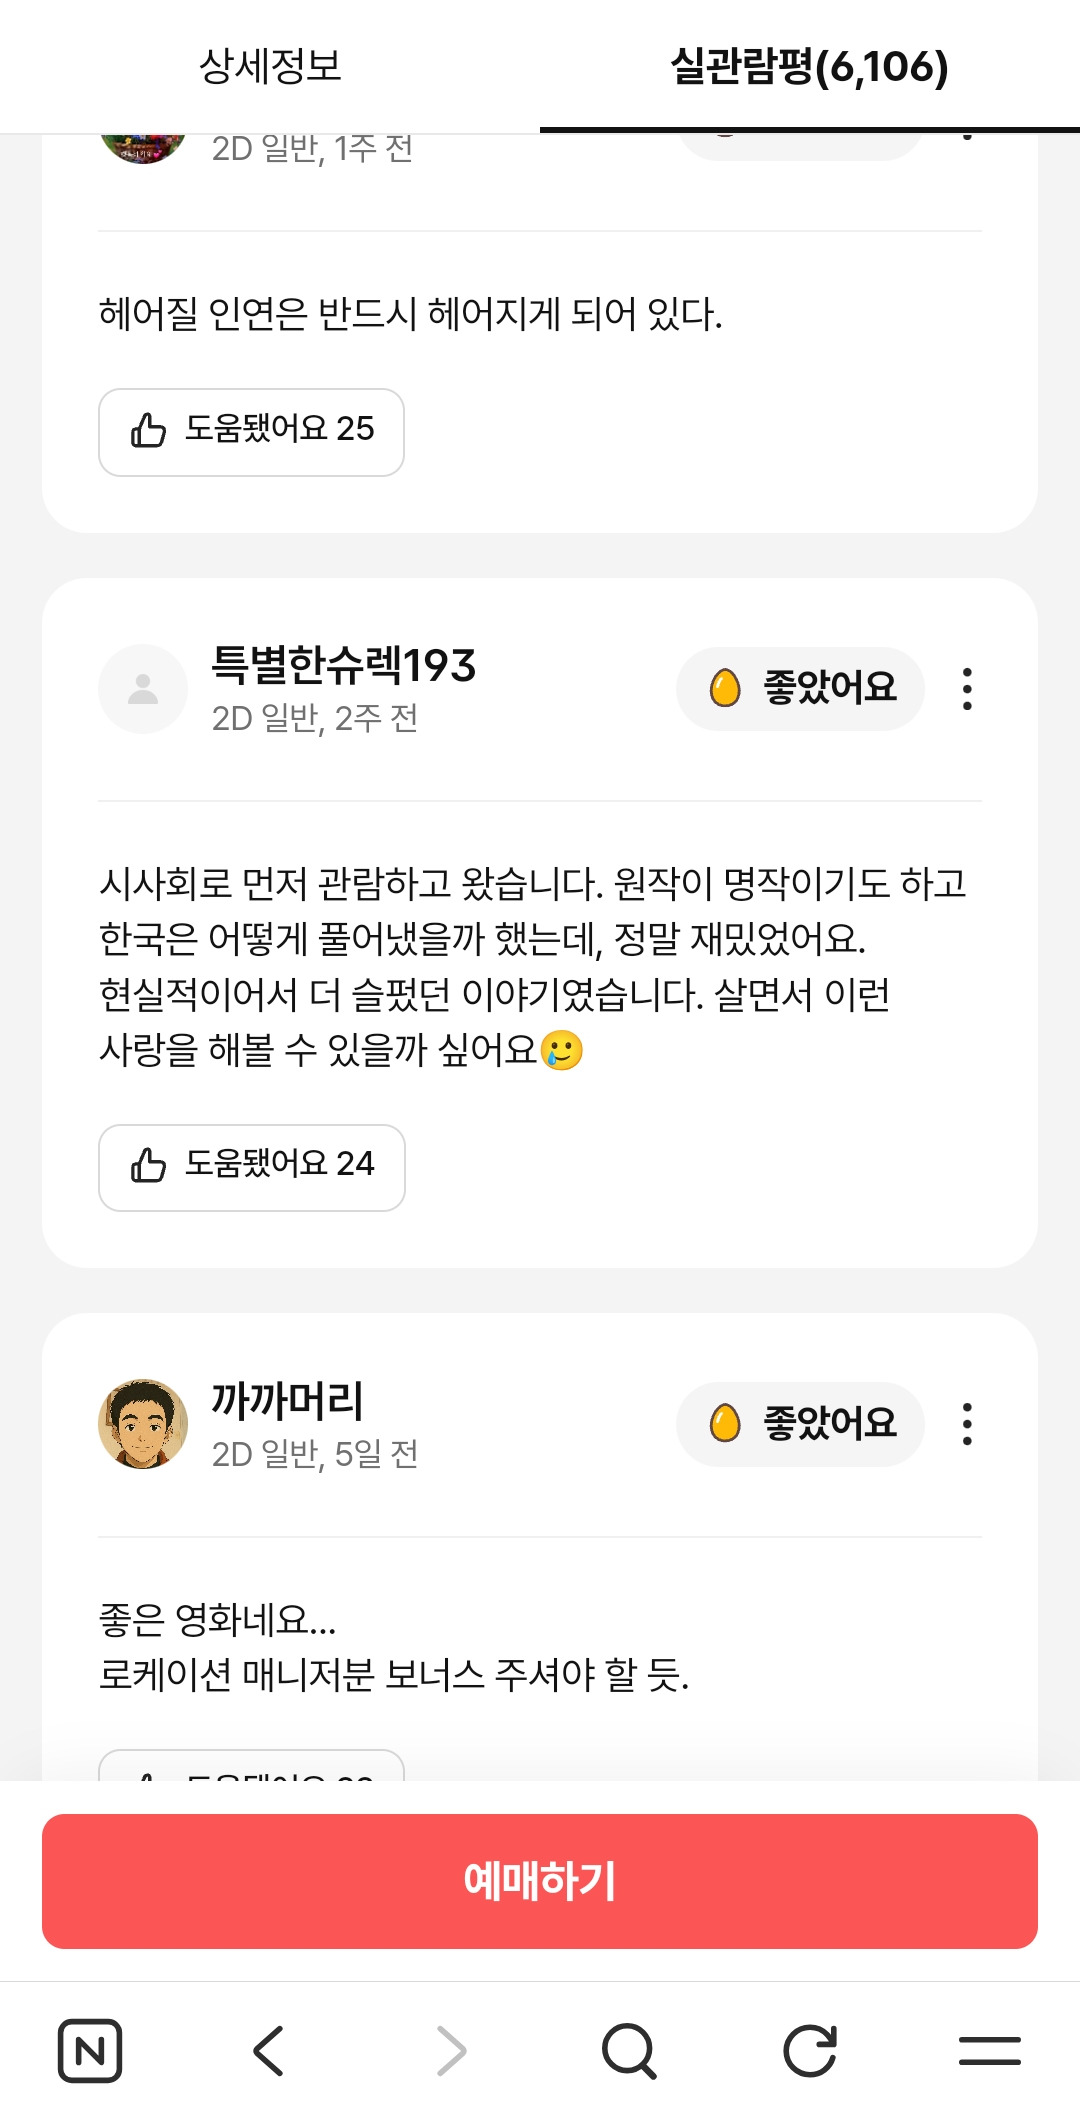Toggle 도움됐어요 25 helpful button
The image size is (1080, 2121).
pos(251,432)
